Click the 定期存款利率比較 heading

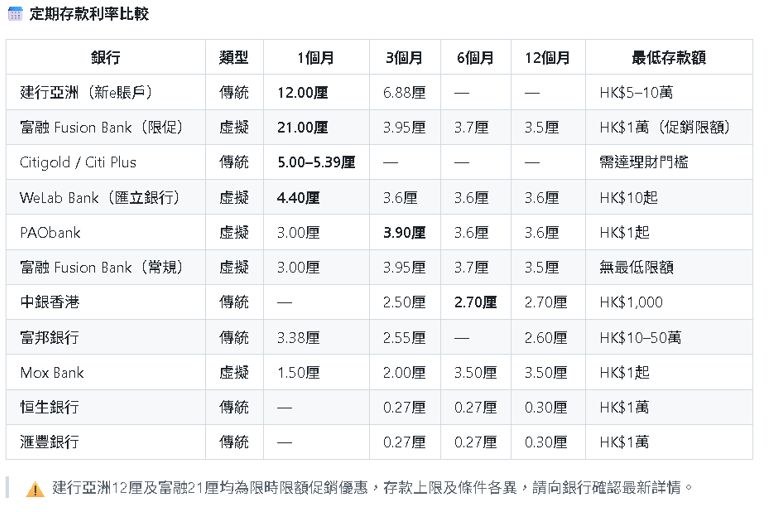click(89, 14)
